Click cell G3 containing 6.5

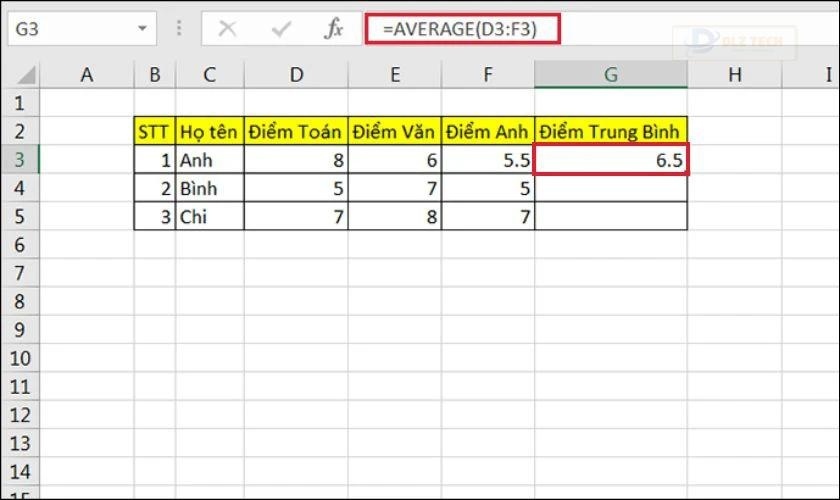tap(611, 160)
